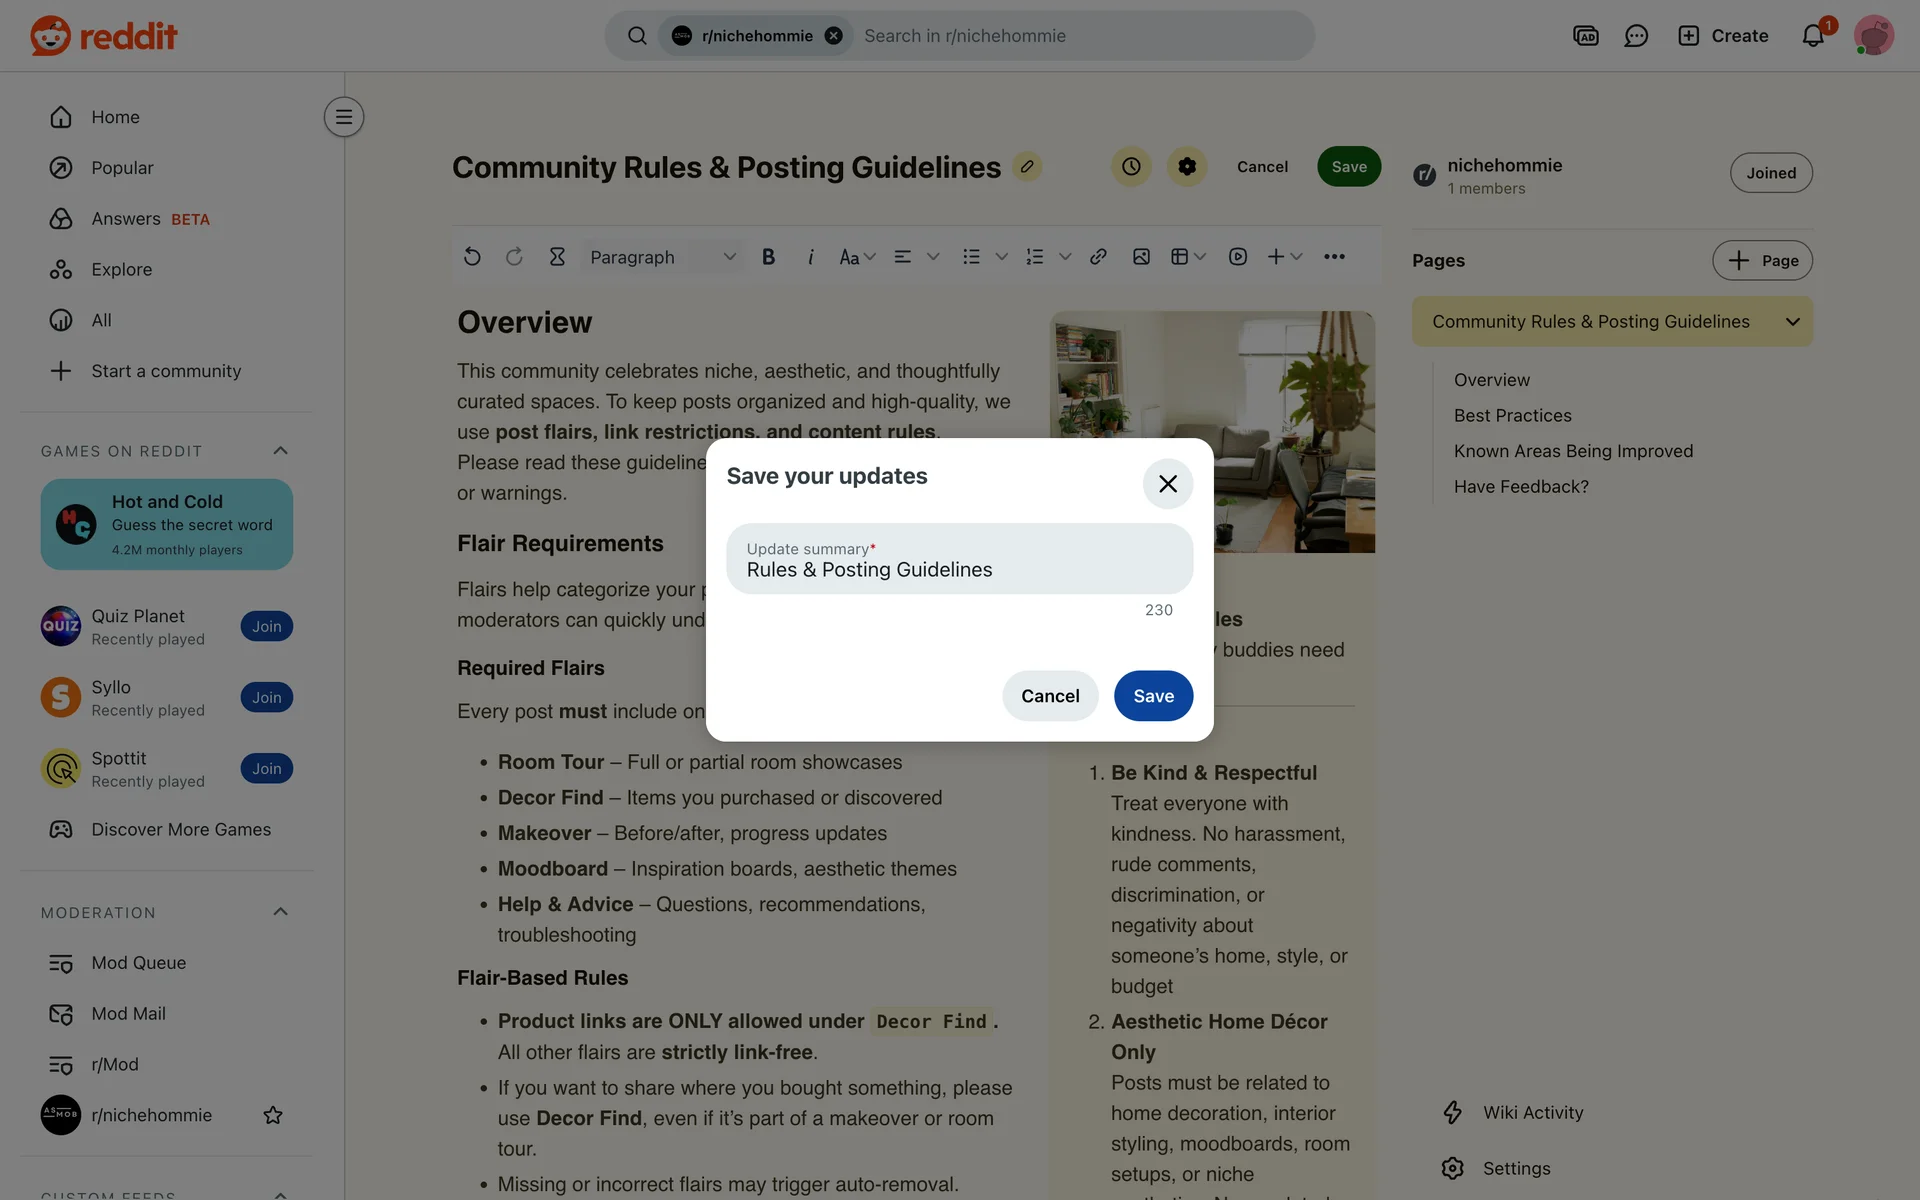Collapse the Games on Reddit section
Screen dimensions: 1920x1200
click(x=280, y=451)
